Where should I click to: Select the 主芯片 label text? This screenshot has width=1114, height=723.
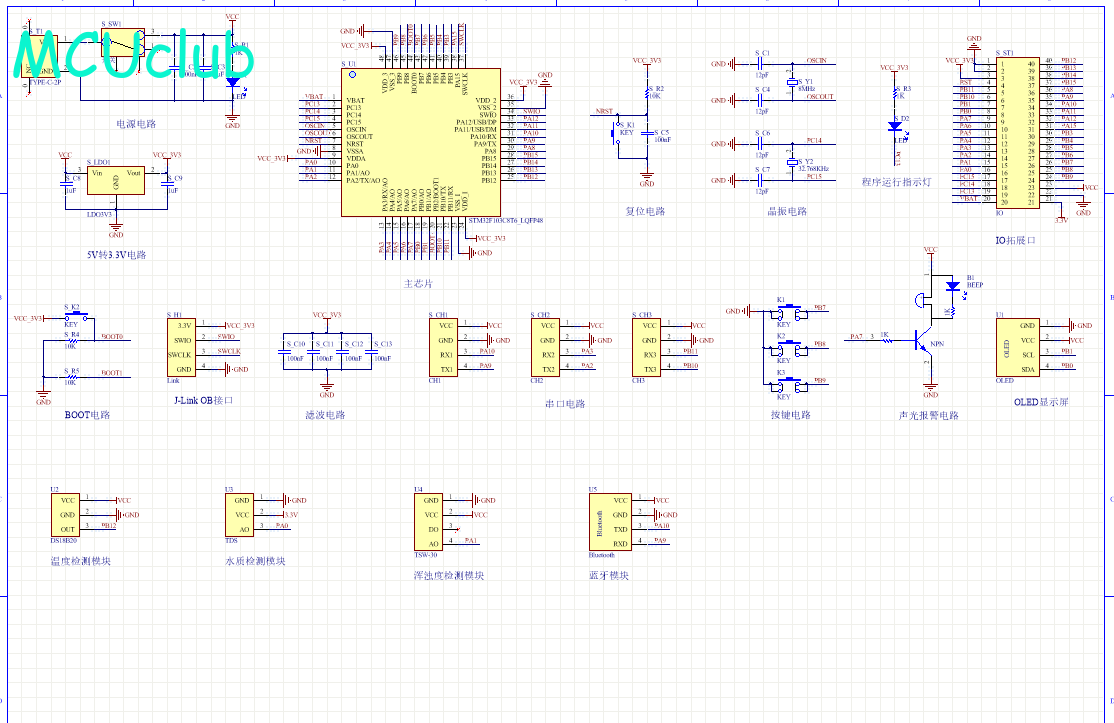click(418, 284)
